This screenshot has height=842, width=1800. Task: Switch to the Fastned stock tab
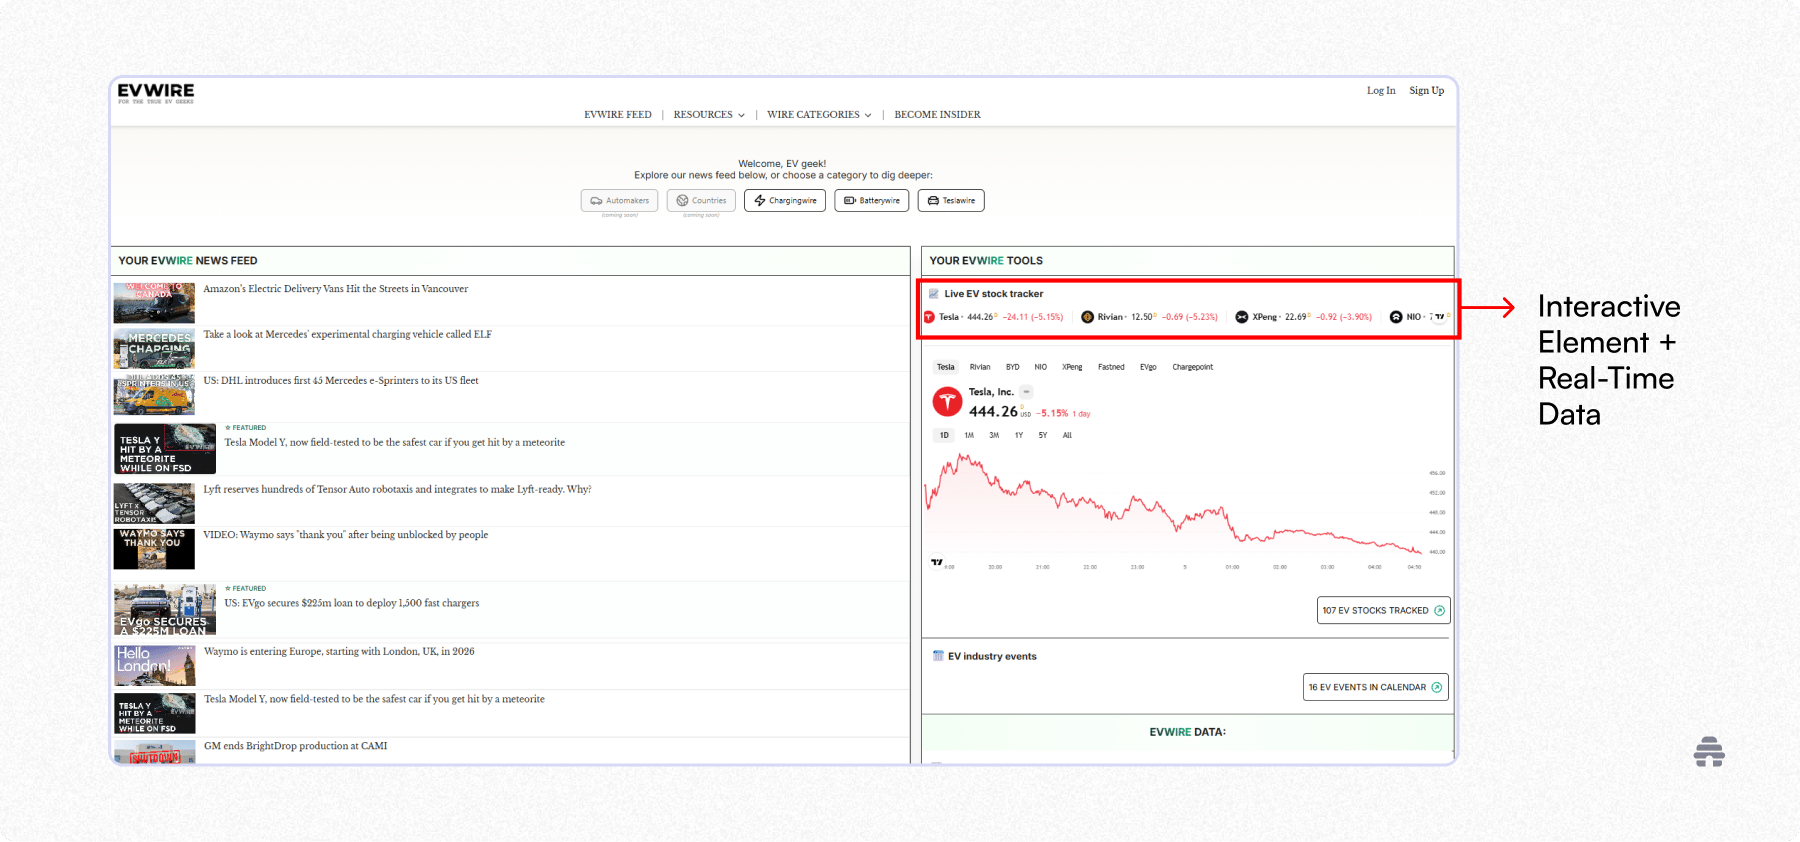[x=1111, y=367]
